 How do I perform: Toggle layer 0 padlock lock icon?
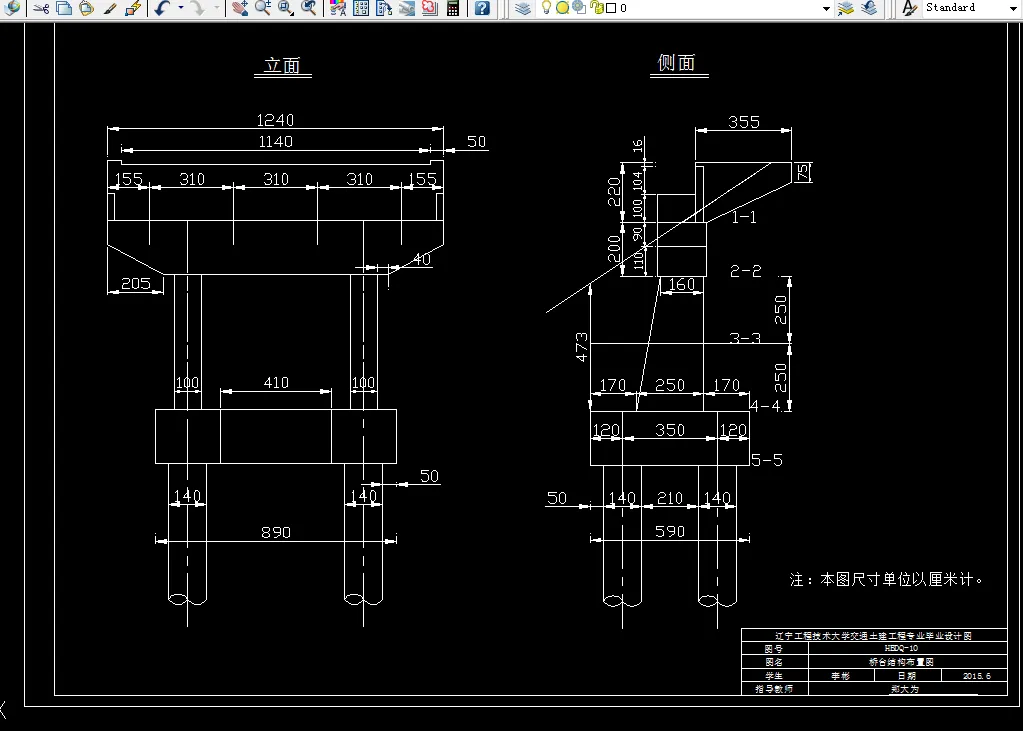pos(596,8)
